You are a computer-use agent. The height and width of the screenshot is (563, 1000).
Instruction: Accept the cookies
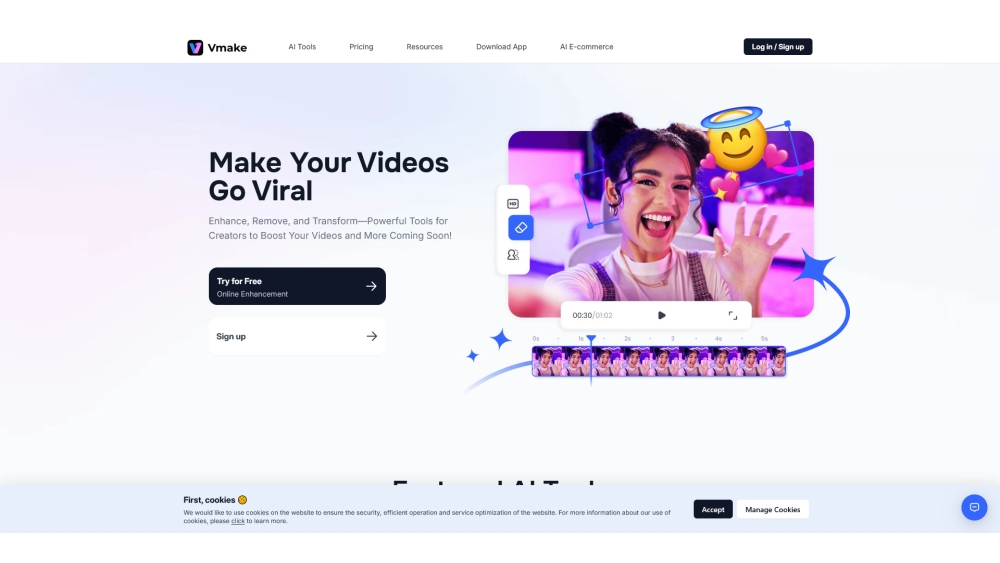pyautogui.click(x=712, y=509)
